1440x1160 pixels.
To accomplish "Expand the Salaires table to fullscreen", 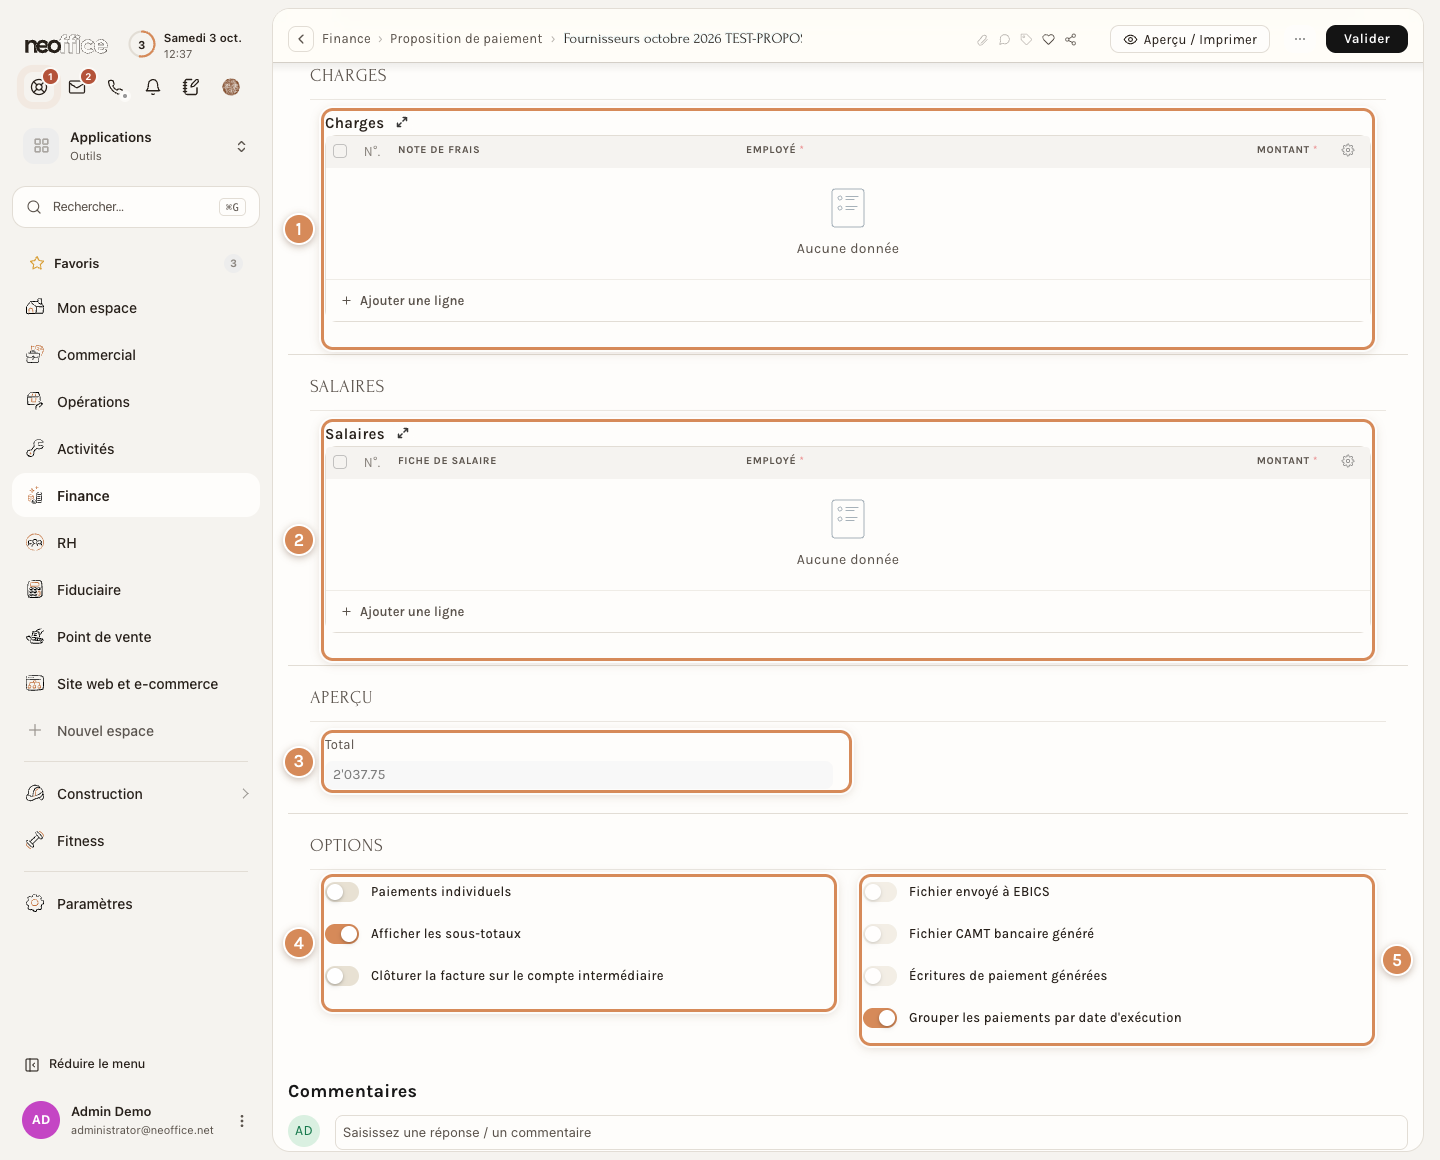I will (403, 433).
